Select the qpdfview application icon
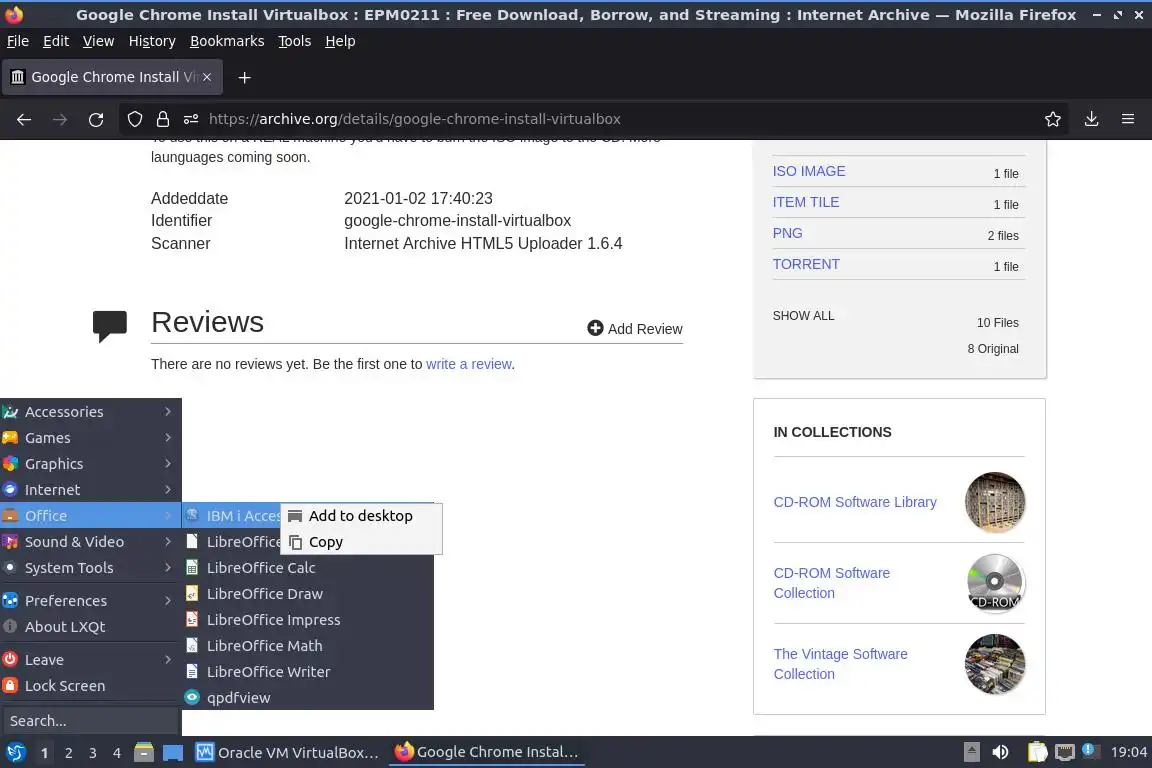The image size is (1152, 768). pos(192,697)
